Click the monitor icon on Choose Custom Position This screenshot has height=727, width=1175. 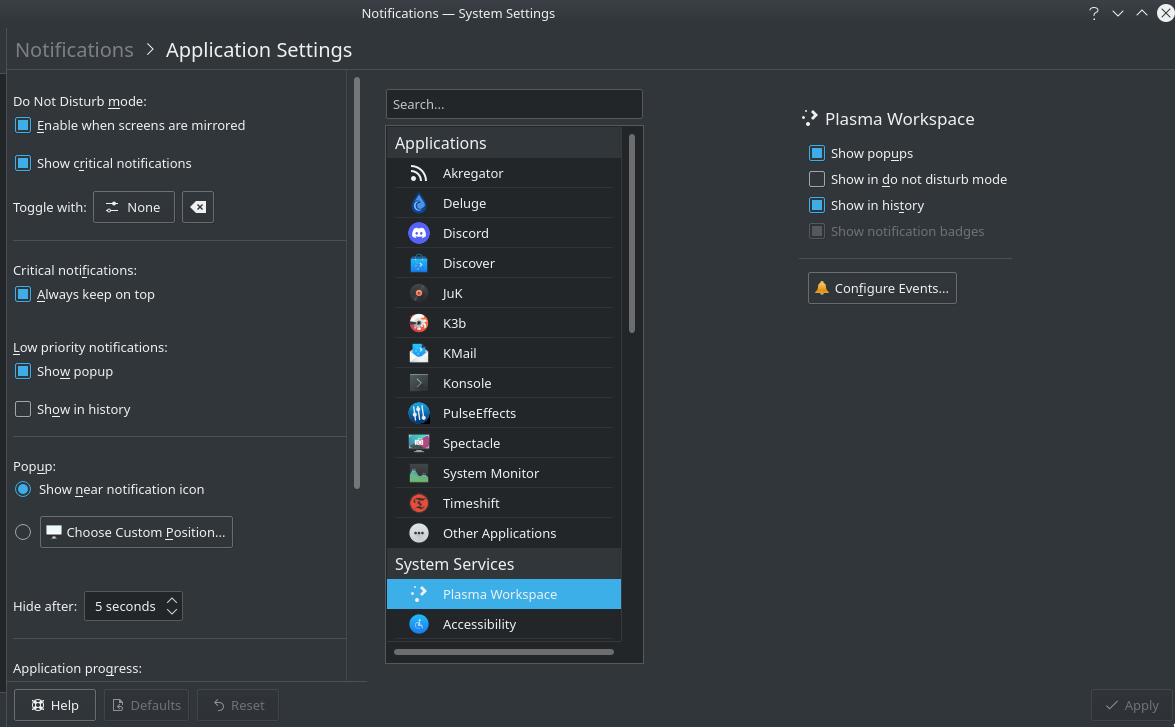point(54,532)
